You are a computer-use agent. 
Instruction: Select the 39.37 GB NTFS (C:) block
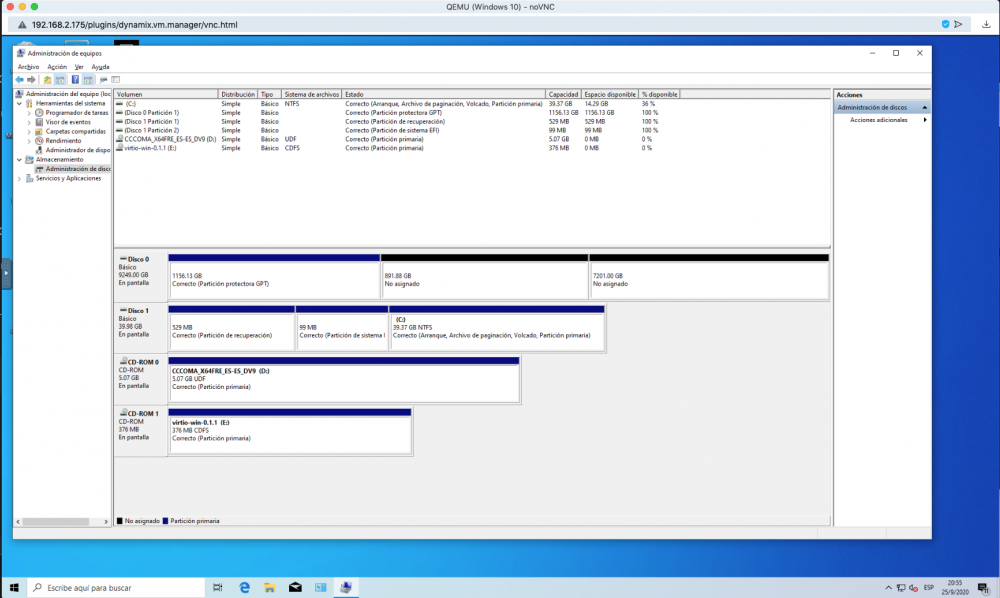click(x=497, y=328)
